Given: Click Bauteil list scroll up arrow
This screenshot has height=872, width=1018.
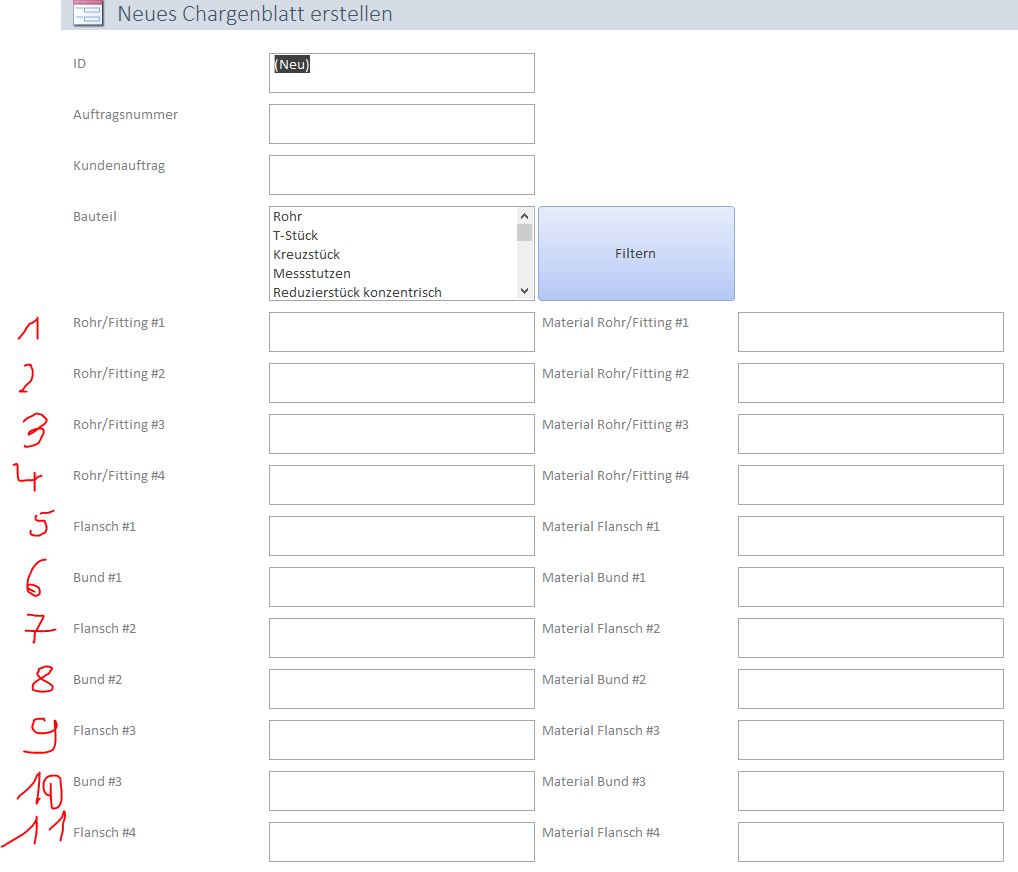Looking at the screenshot, I should (x=525, y=216).
